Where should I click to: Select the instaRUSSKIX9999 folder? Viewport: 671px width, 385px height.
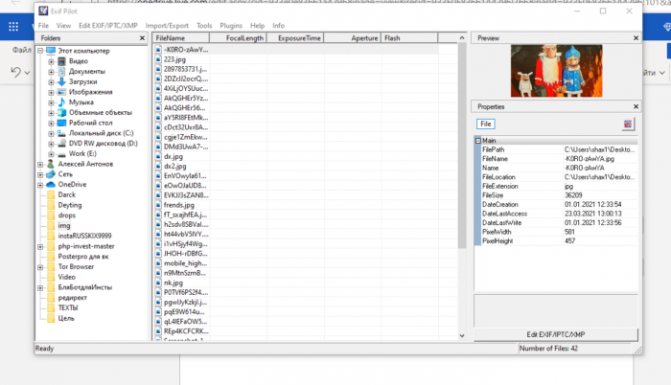point(85,236)
